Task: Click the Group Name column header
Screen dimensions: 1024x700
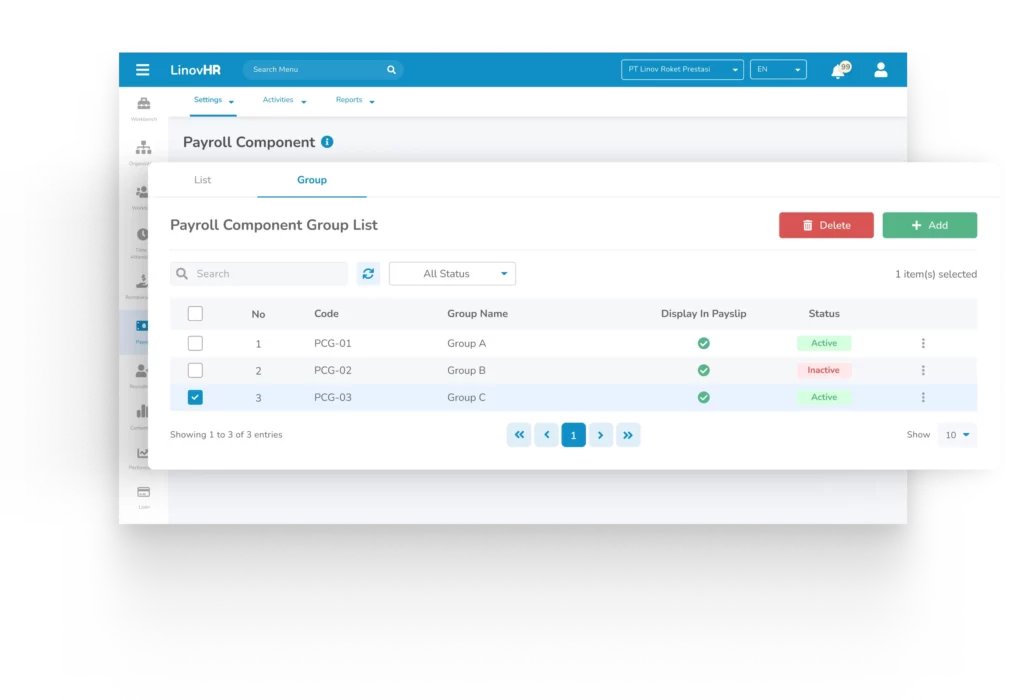Action: click(477, 313)
